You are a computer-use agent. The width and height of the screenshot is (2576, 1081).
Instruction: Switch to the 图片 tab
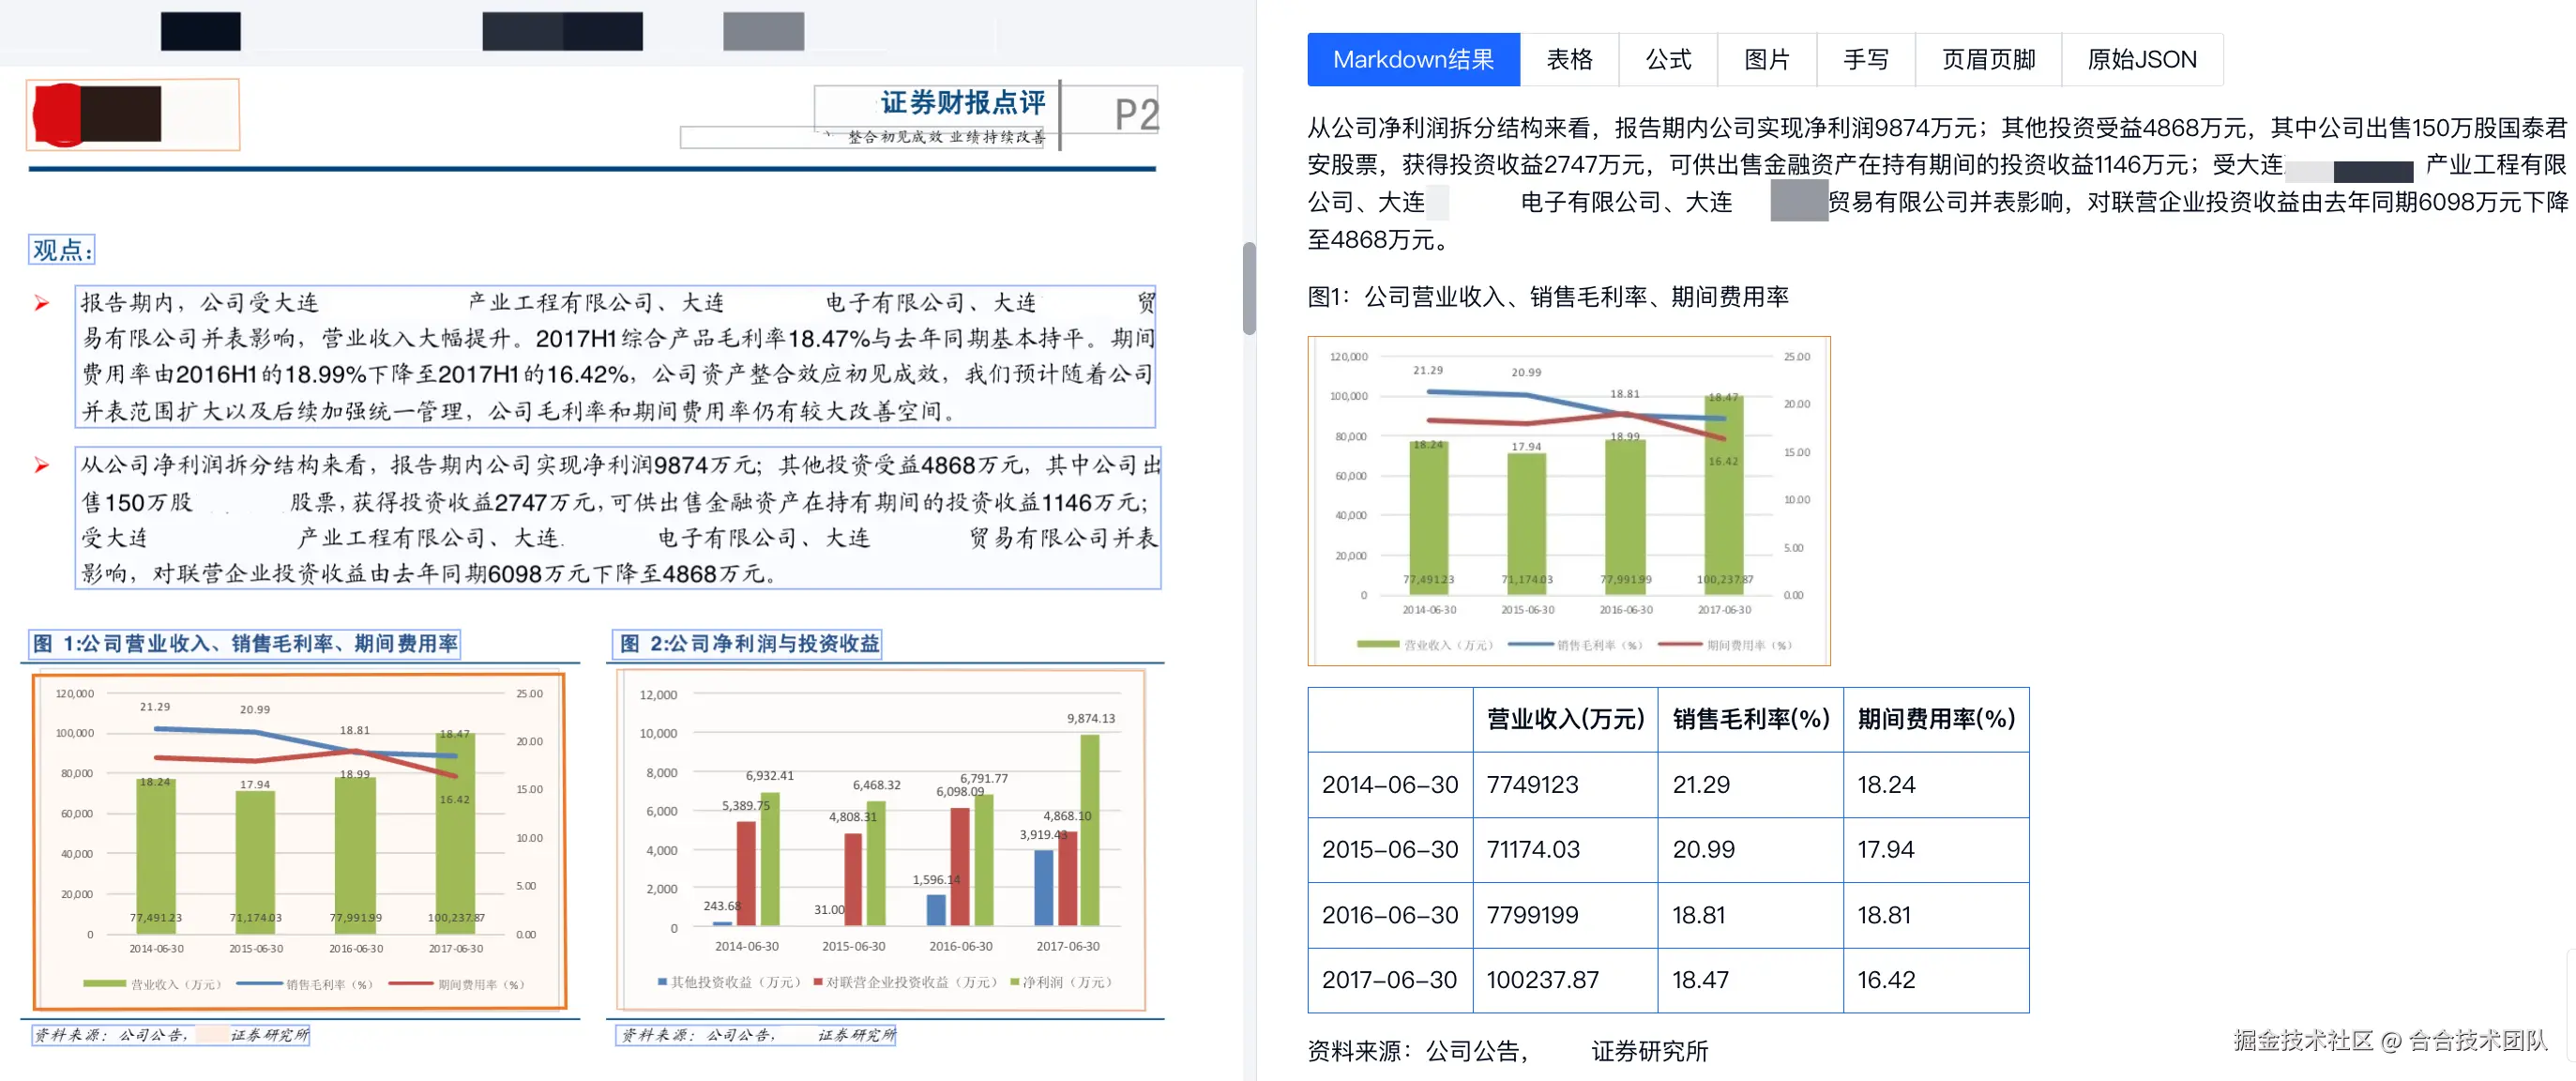(x=1766, y=60)
